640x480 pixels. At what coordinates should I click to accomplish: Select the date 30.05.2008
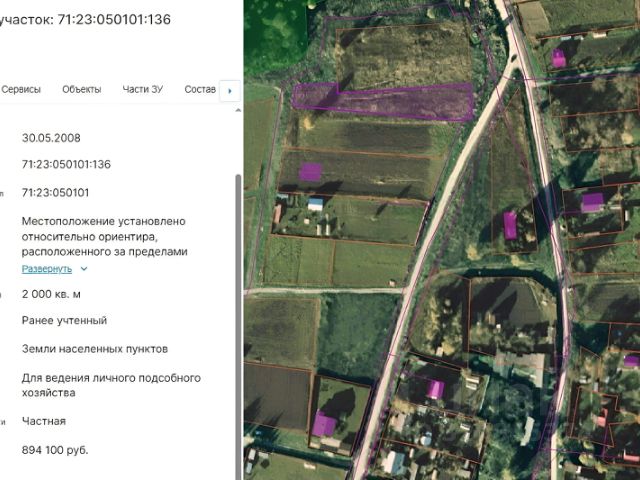(x=51, y=138)
